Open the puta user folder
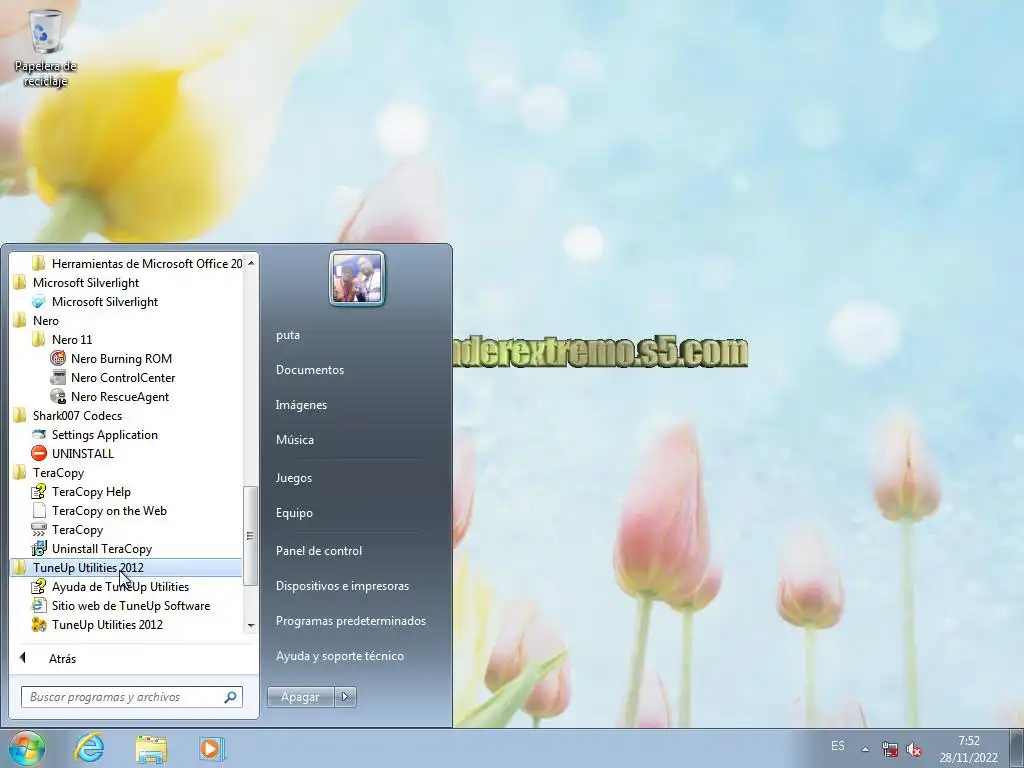Screen dimensions: 1024x768 click(x=288, y=335)
